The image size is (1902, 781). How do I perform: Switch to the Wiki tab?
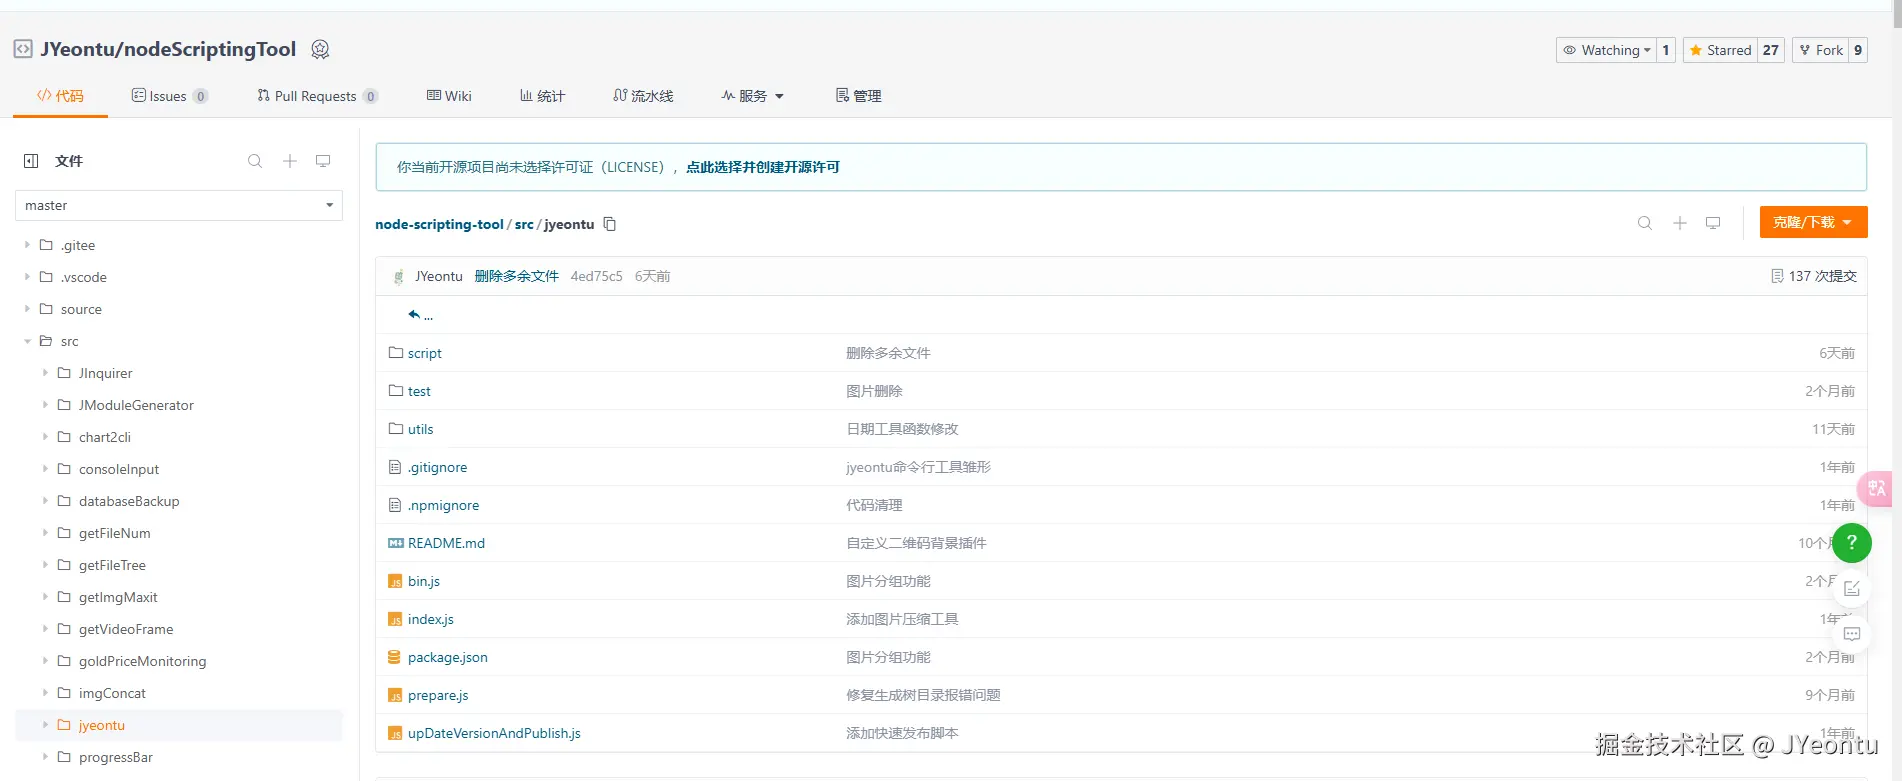point(449,96)
